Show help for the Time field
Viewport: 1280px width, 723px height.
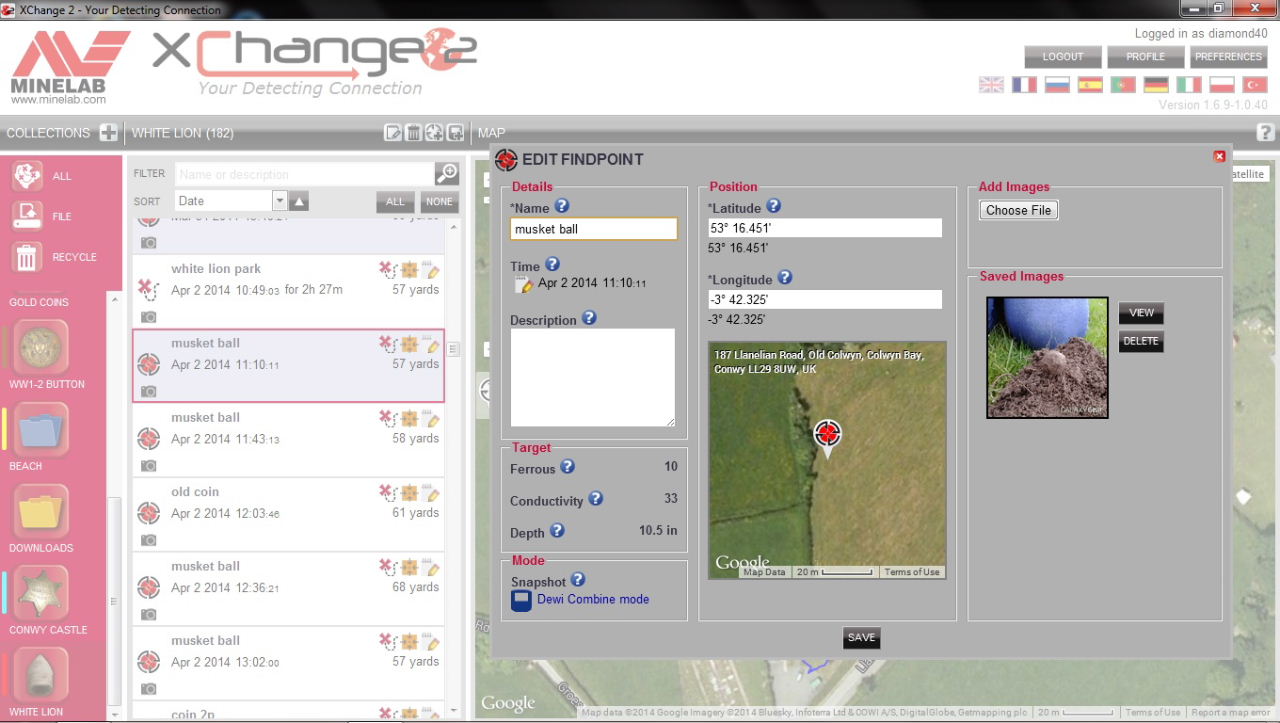tap(552, 265)
